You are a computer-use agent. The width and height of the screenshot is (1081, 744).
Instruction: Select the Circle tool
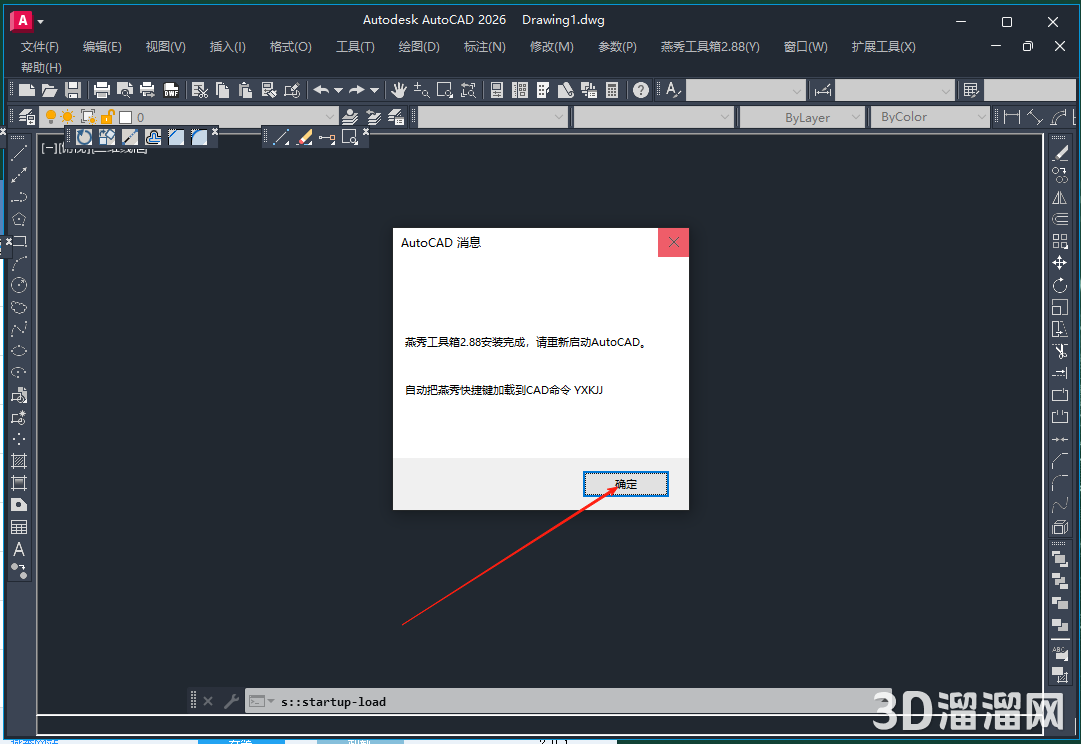coord(20,284)
